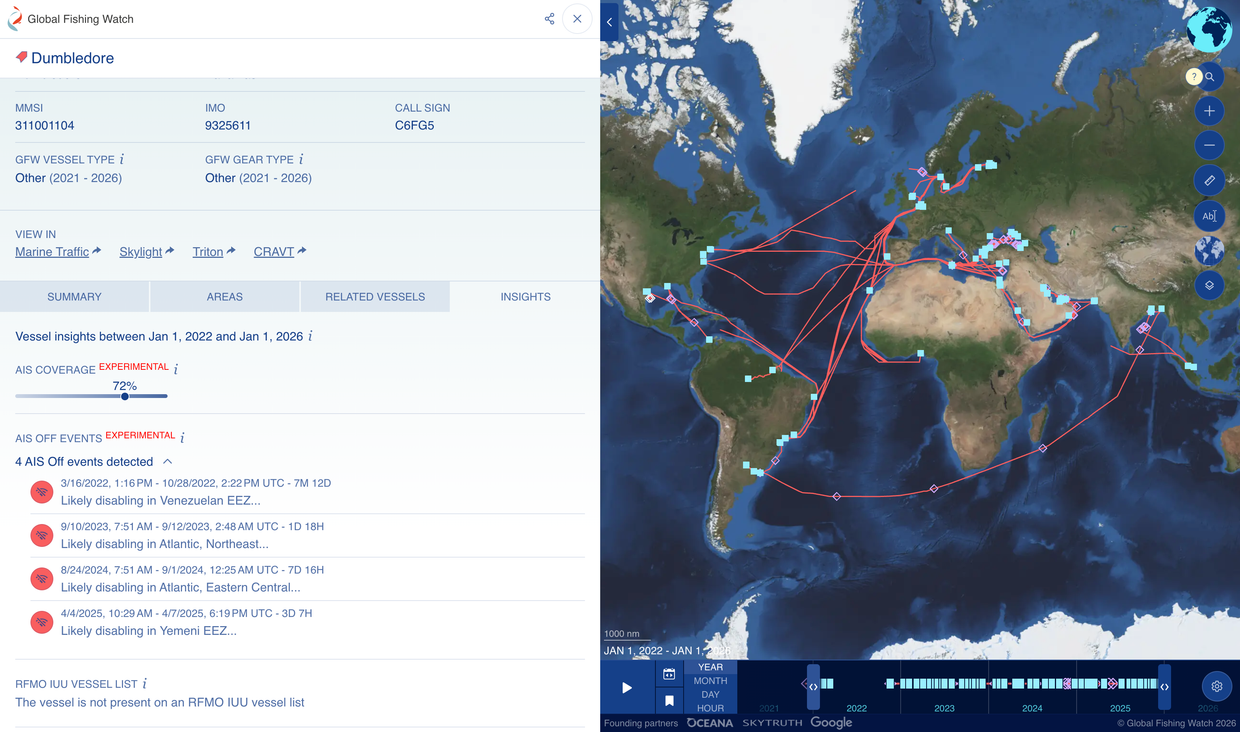Expand the Venezuelan EEZ disabling event

pyautogui.click(x=160, y=500)
